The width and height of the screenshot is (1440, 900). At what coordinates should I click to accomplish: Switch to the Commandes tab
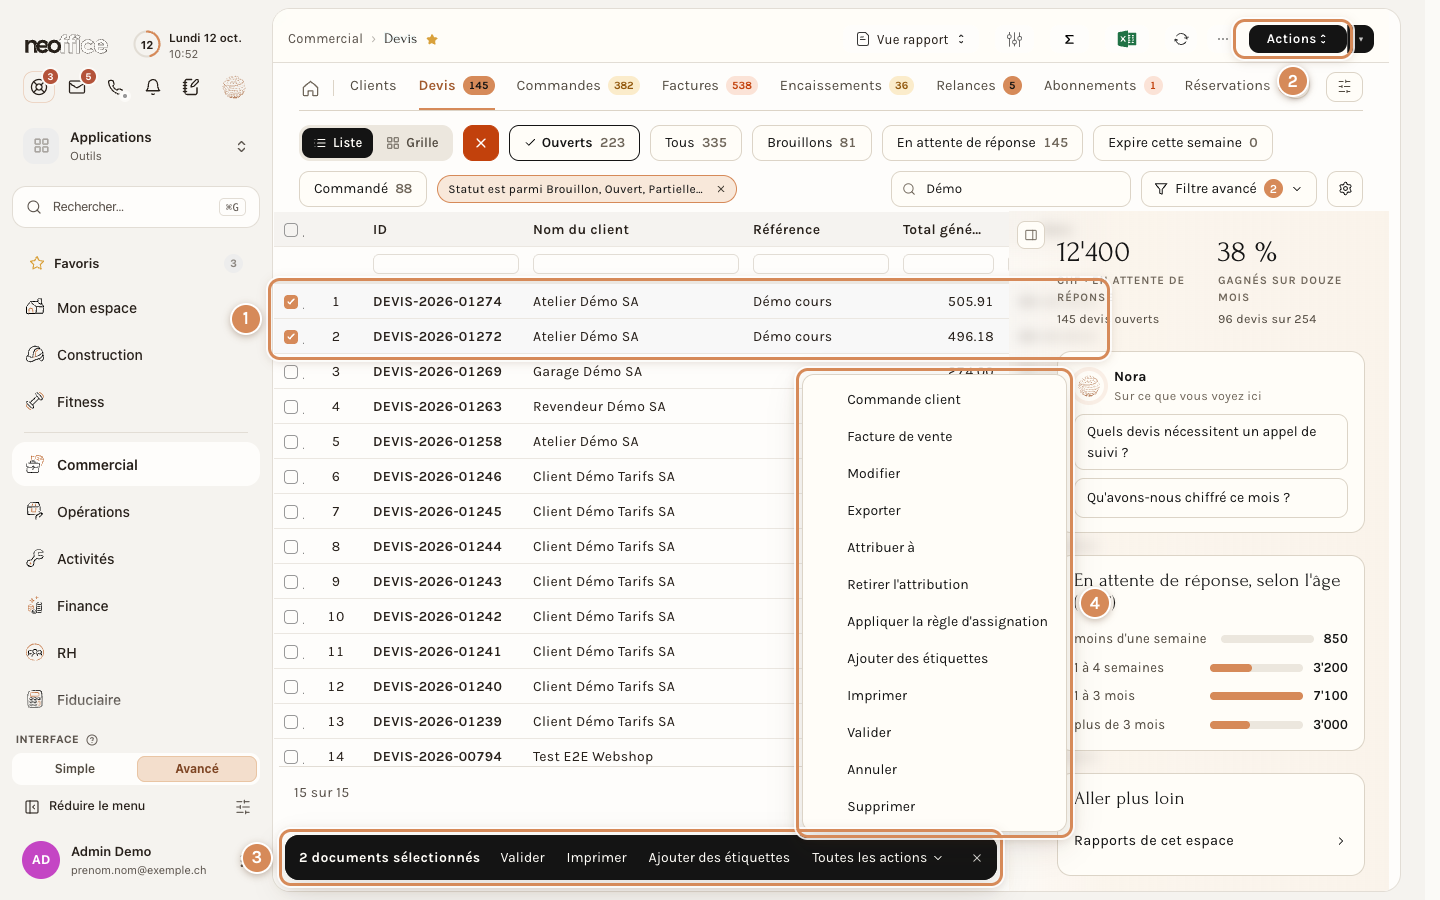pos(577,86)
